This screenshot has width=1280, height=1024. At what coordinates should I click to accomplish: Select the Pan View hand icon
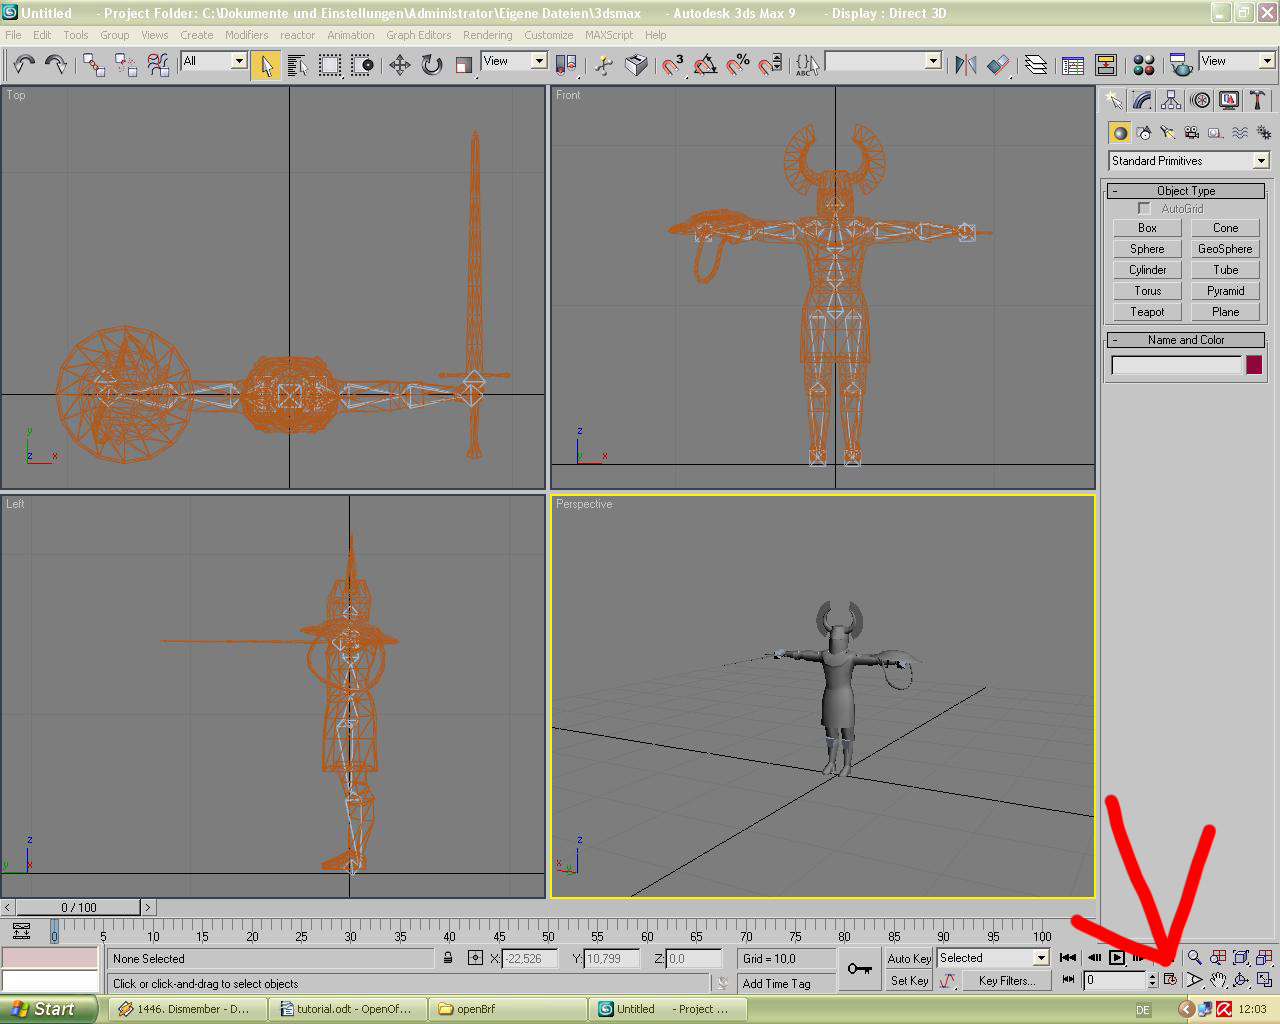(1217, 980)
